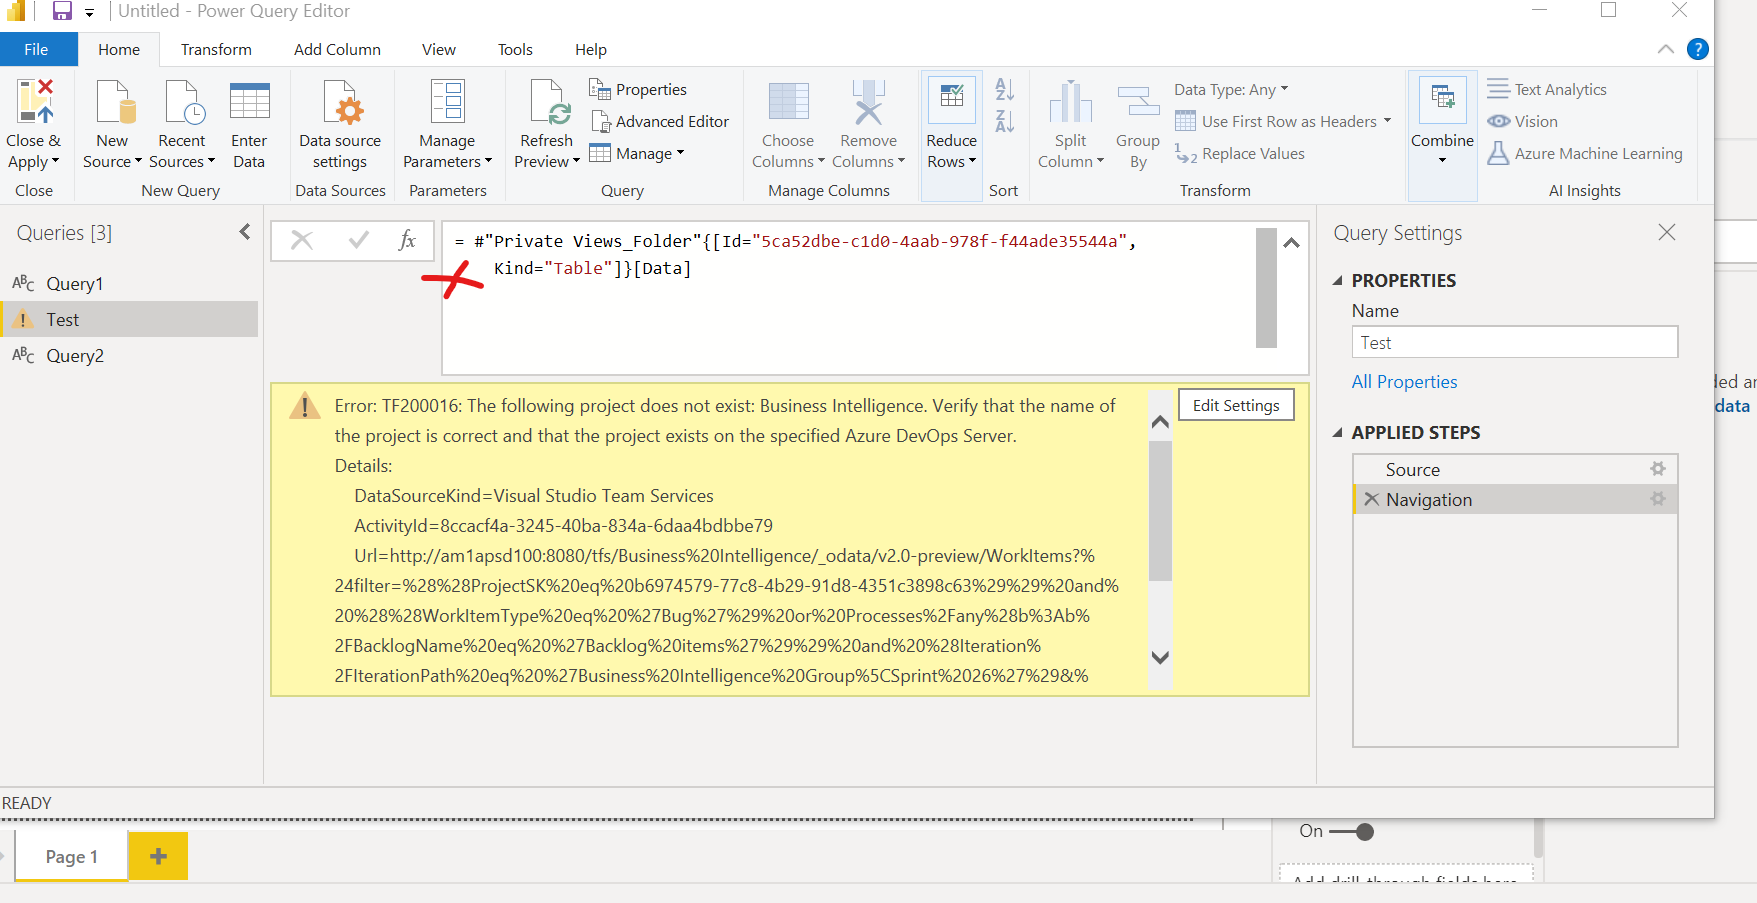This screenshot has width=1757, height=903.
Task: Open the Advanced Editor
Action: point(660,122)
